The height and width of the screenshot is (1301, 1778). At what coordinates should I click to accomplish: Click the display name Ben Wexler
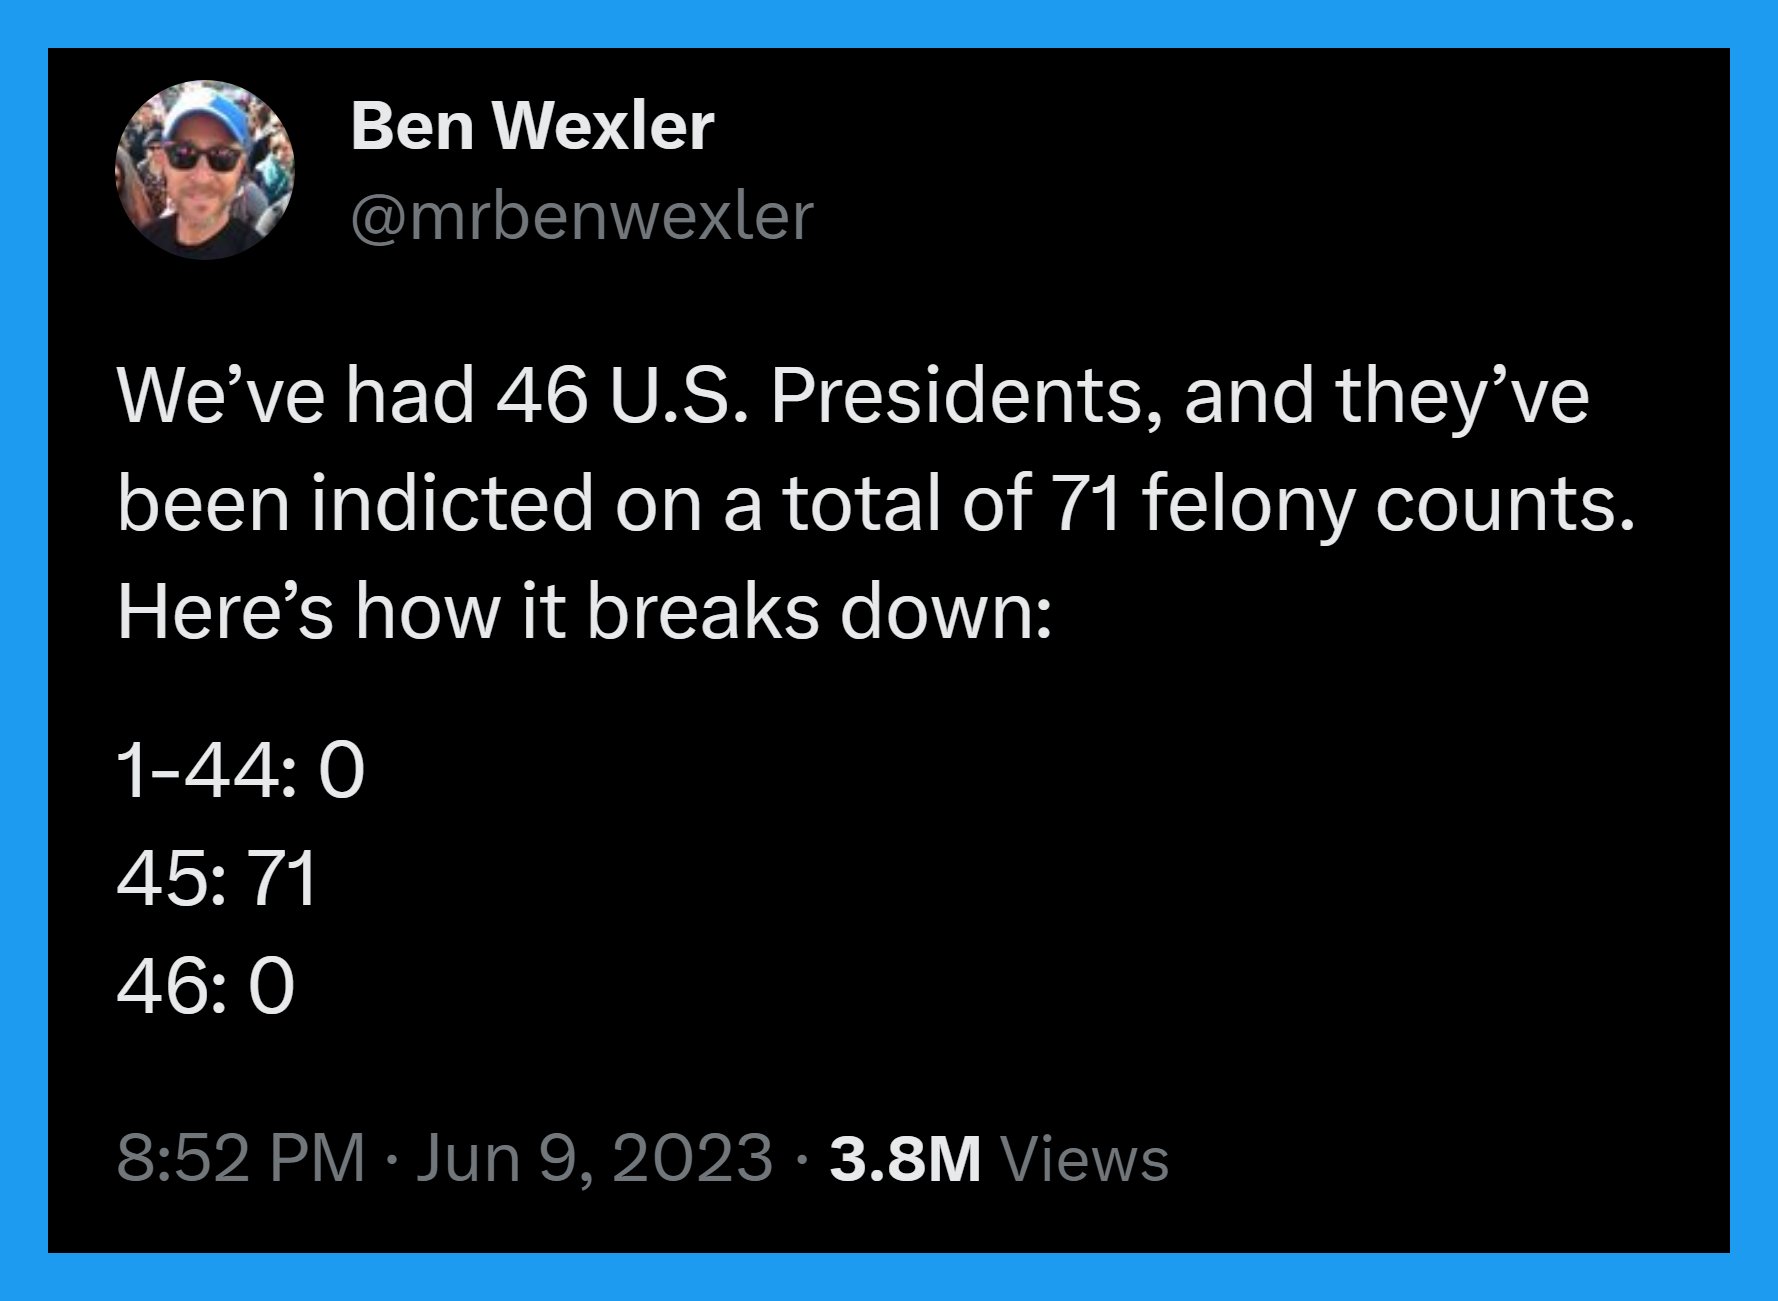pyautogui.click(x=533, y=127)
